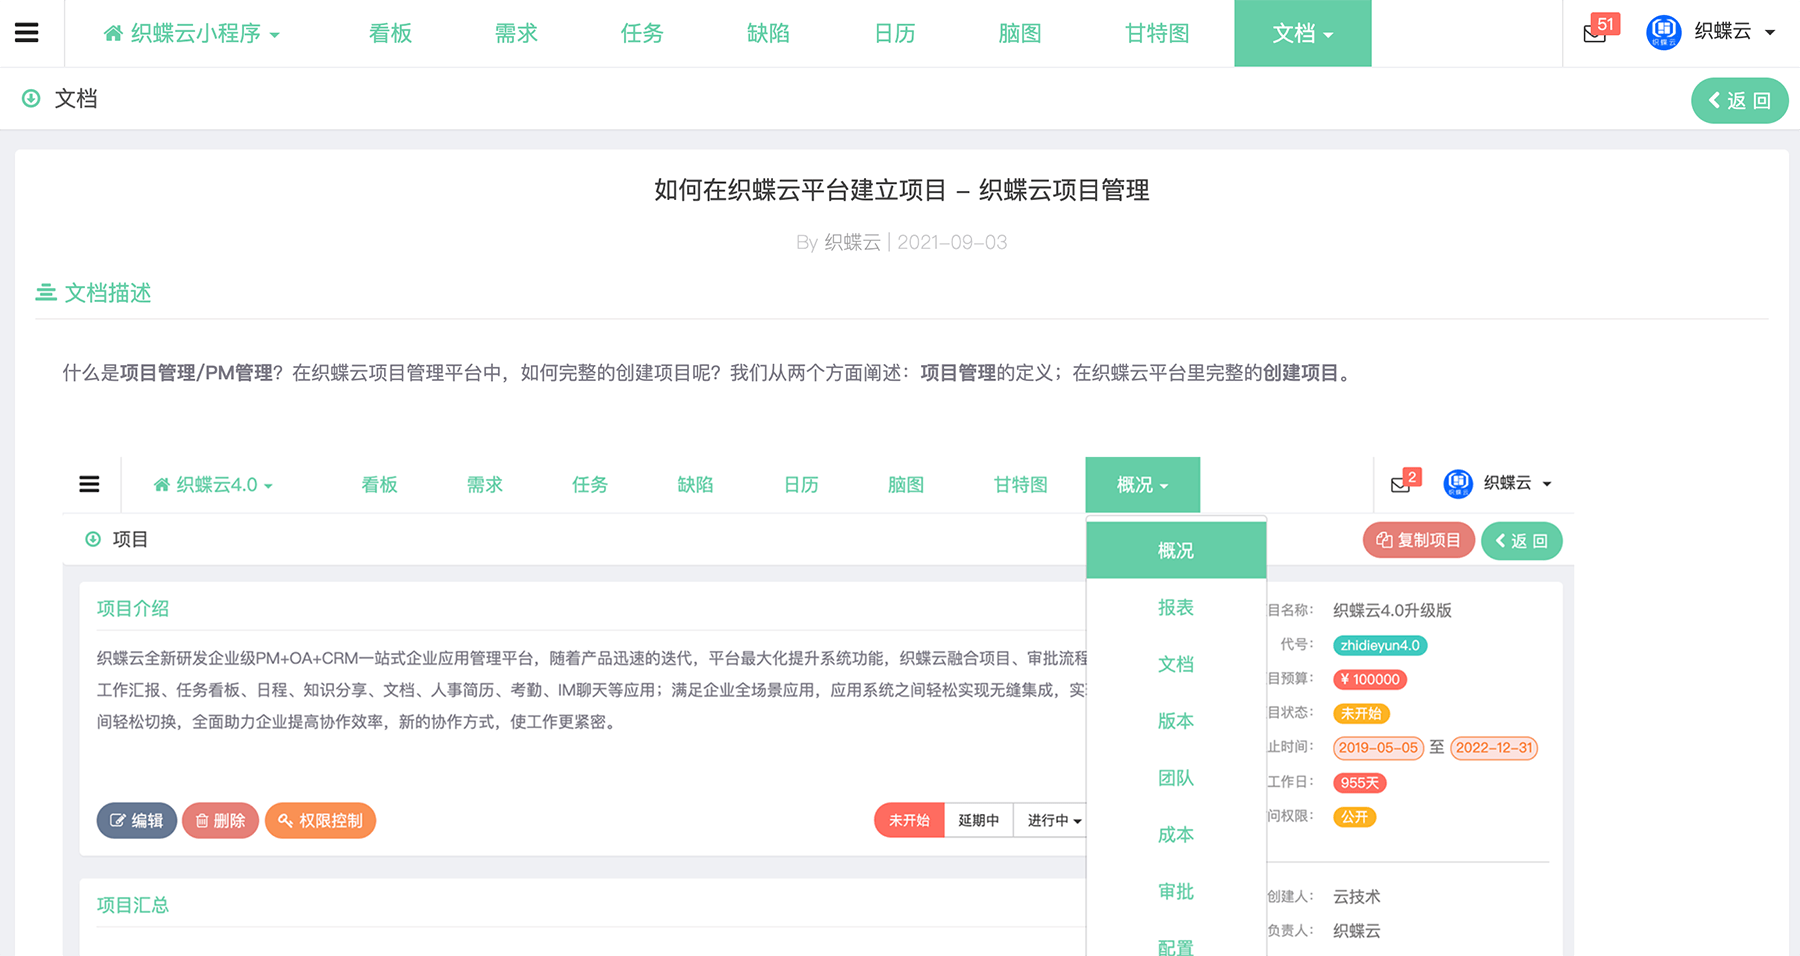
Task: Click 缺陷 in the embedded screenshot nav
Action: pyautogui.click(x=695, y=485)
